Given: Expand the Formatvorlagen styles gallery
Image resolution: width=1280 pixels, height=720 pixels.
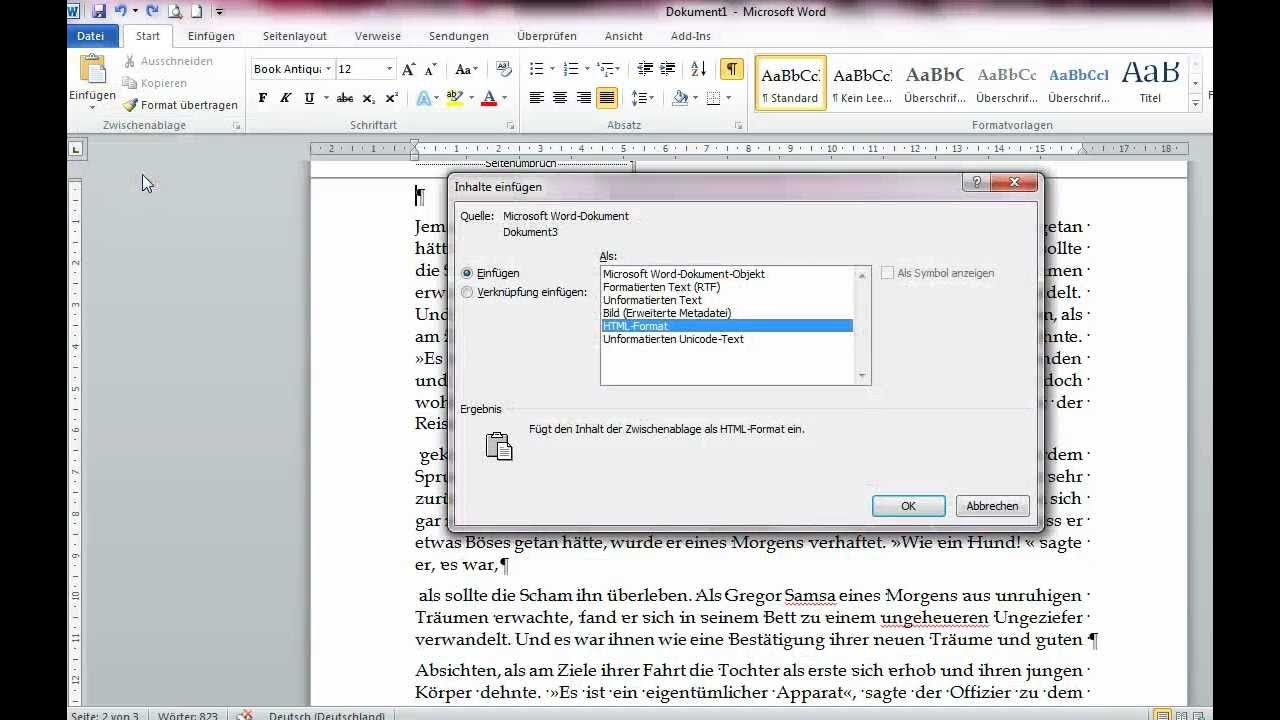Looking at the screenshot, I should 1195,103.
